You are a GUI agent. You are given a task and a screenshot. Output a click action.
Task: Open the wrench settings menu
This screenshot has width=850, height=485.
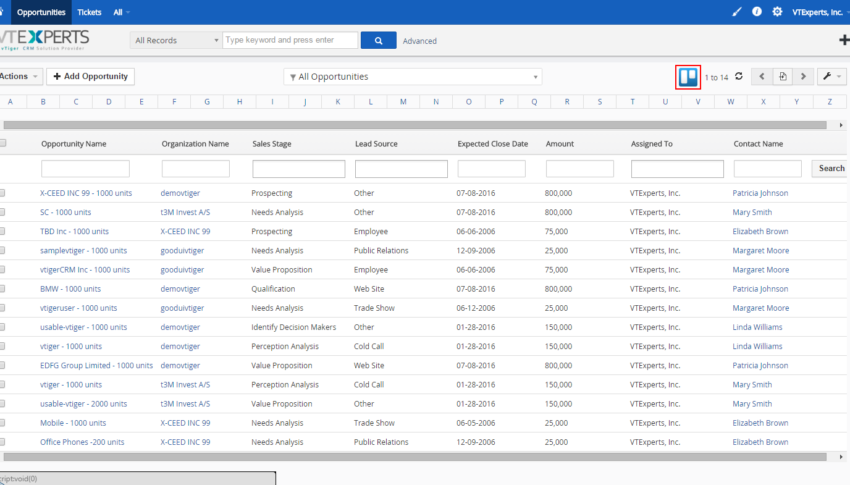point(832,76)
